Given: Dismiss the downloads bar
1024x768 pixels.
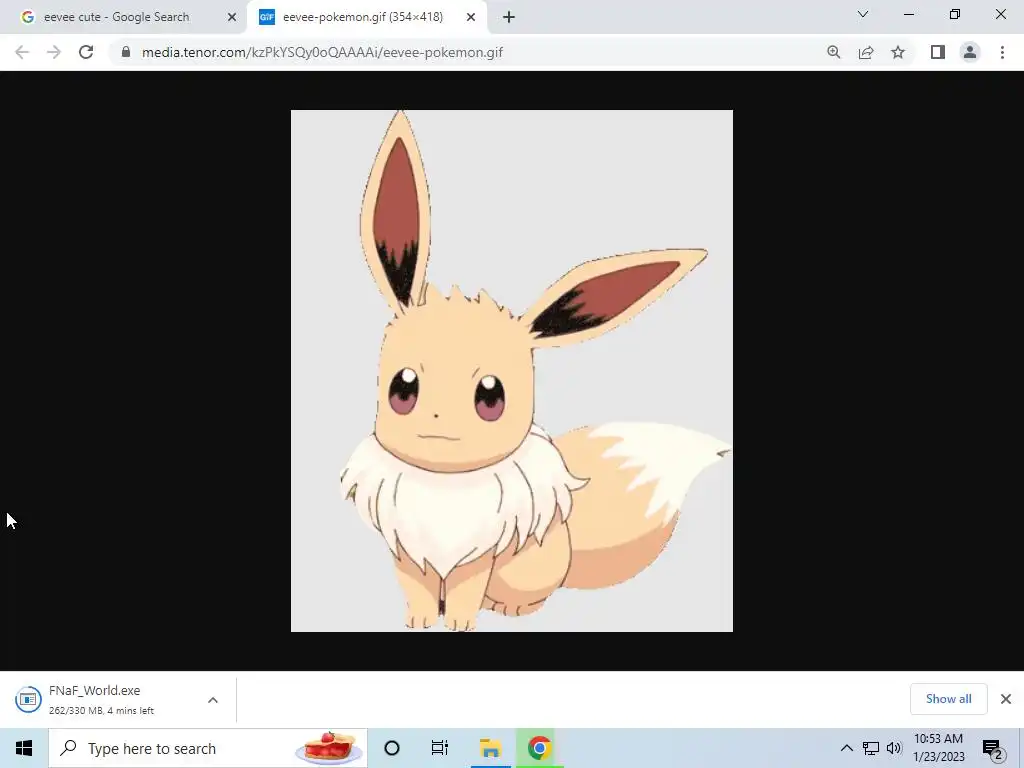Looking at the screenshot, I should pyautogui.click(x=1006, y=699).
